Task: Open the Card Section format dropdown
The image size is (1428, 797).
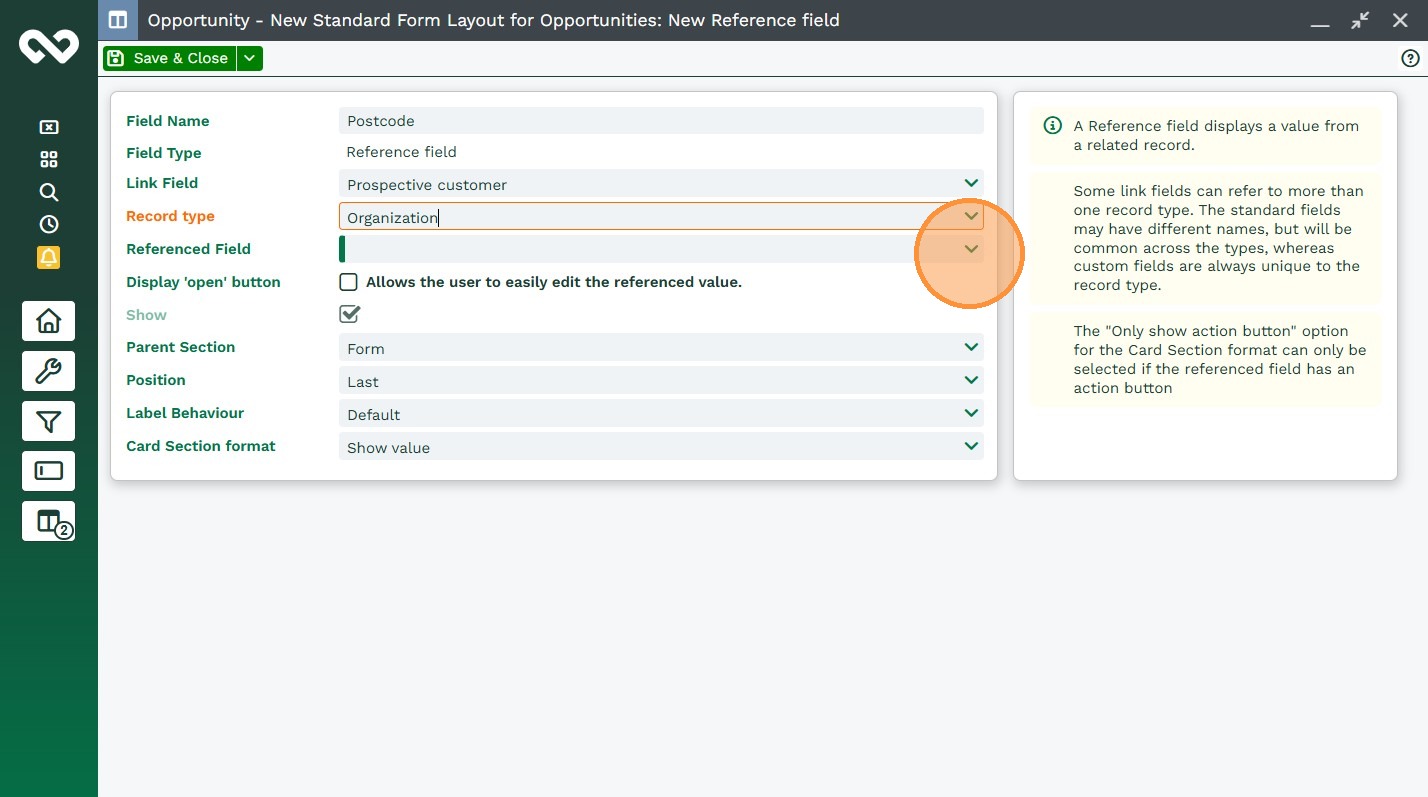Action: [970, 447]
